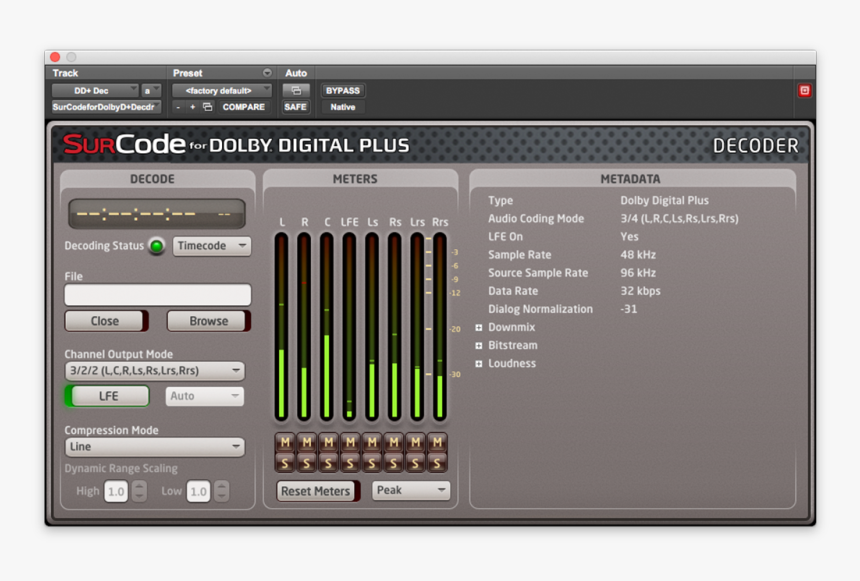Open the Timecode display dropdown
The image size is (860, 581).
click(212, 246)
